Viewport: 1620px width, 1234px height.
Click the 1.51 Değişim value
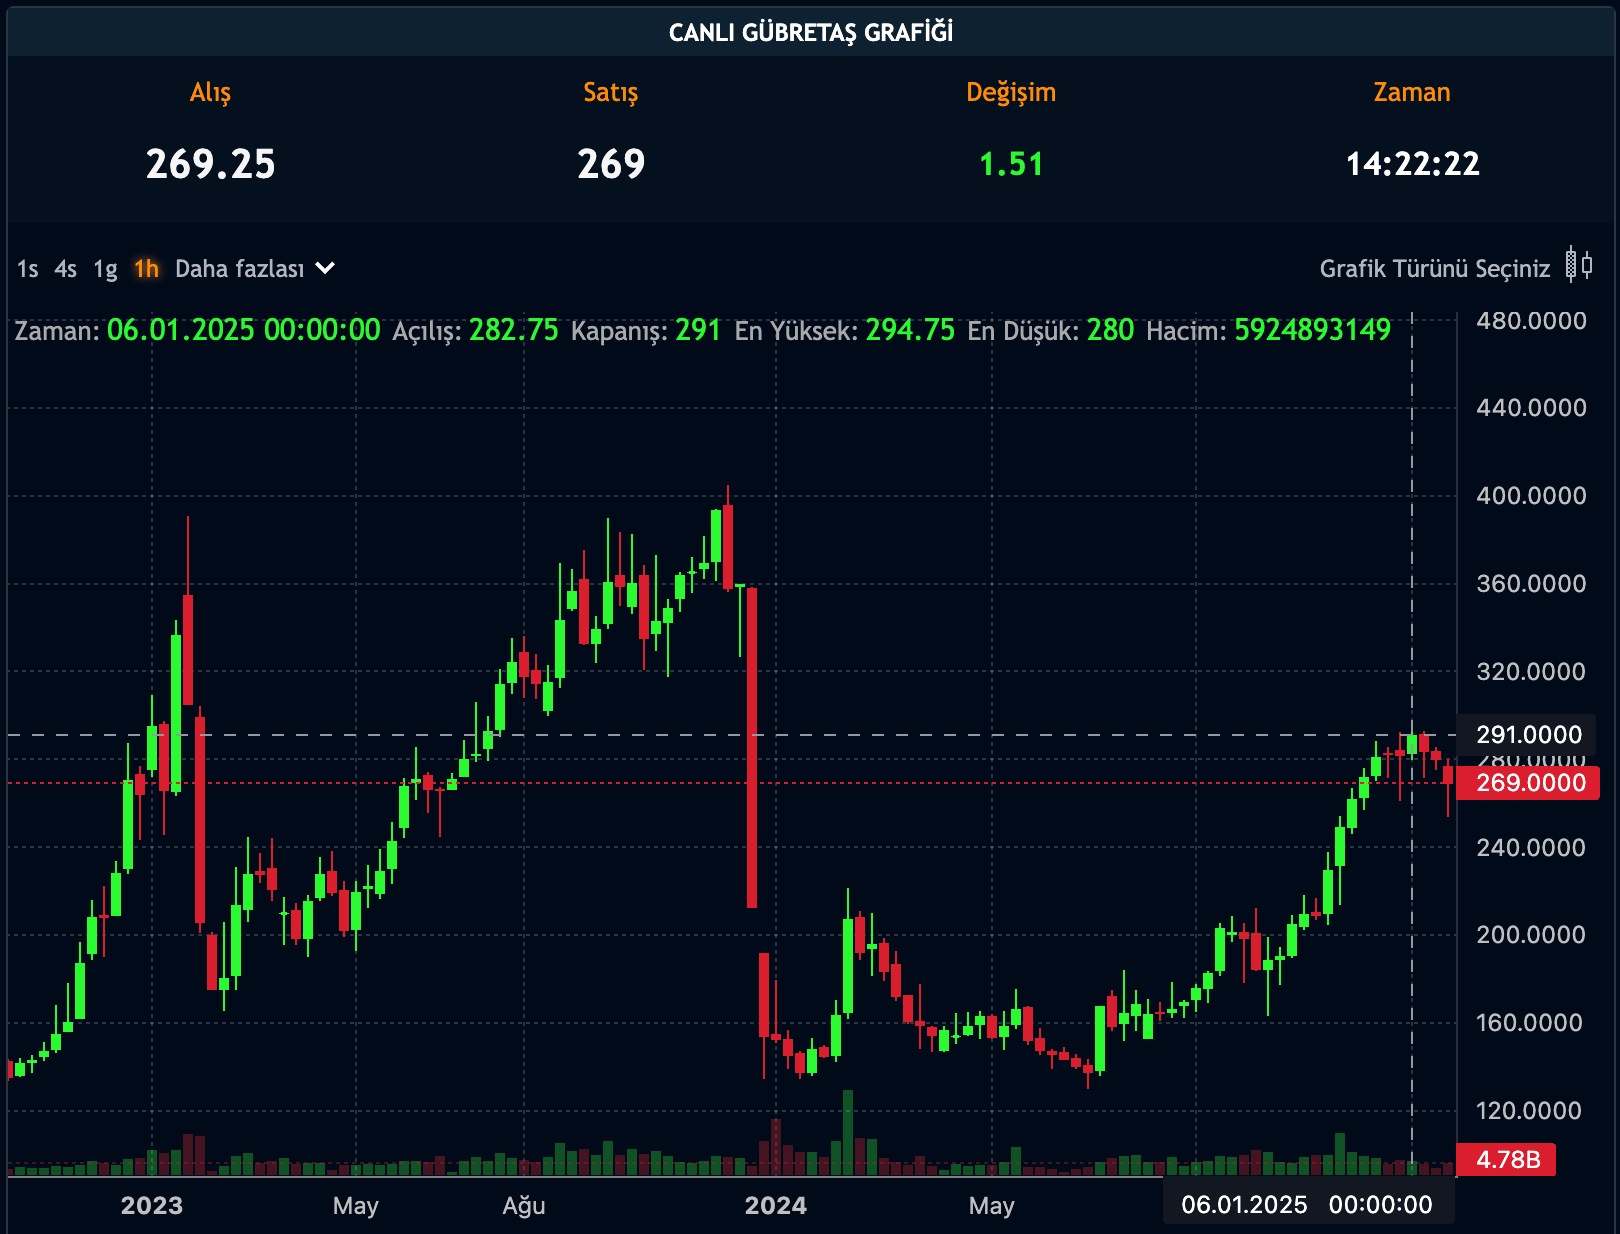tap(1011, 164)
